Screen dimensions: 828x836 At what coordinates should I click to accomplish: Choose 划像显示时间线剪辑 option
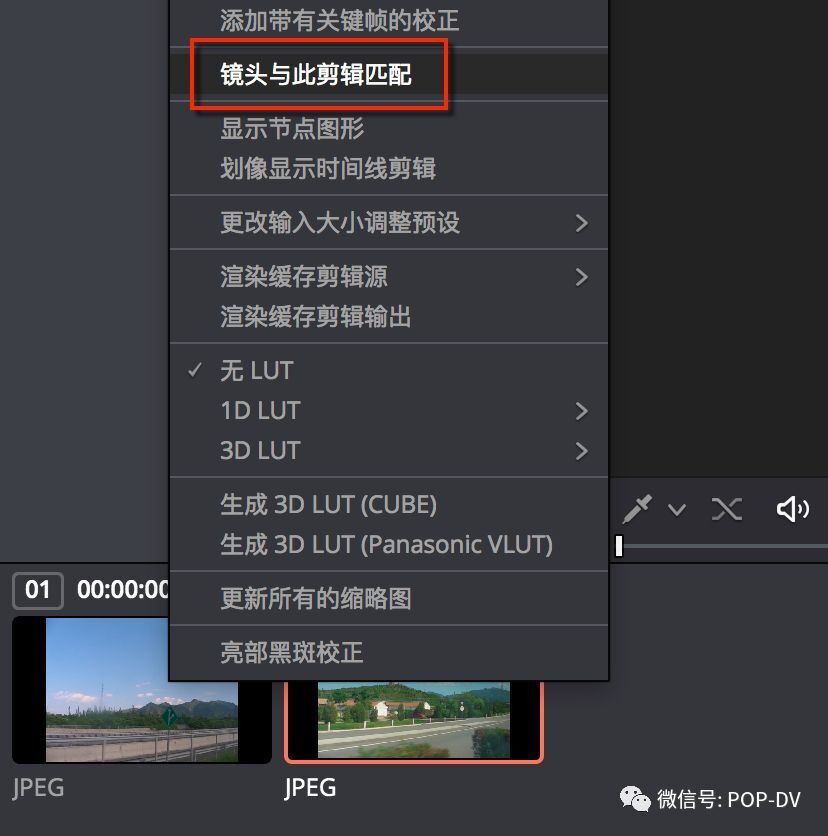coord(389,168)
